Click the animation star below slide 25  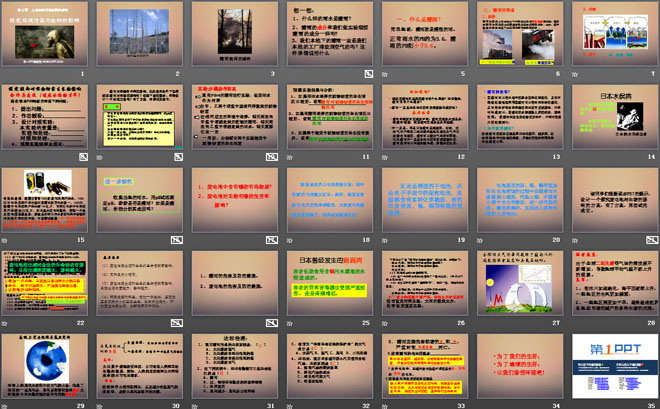click(x=290, y=323)
